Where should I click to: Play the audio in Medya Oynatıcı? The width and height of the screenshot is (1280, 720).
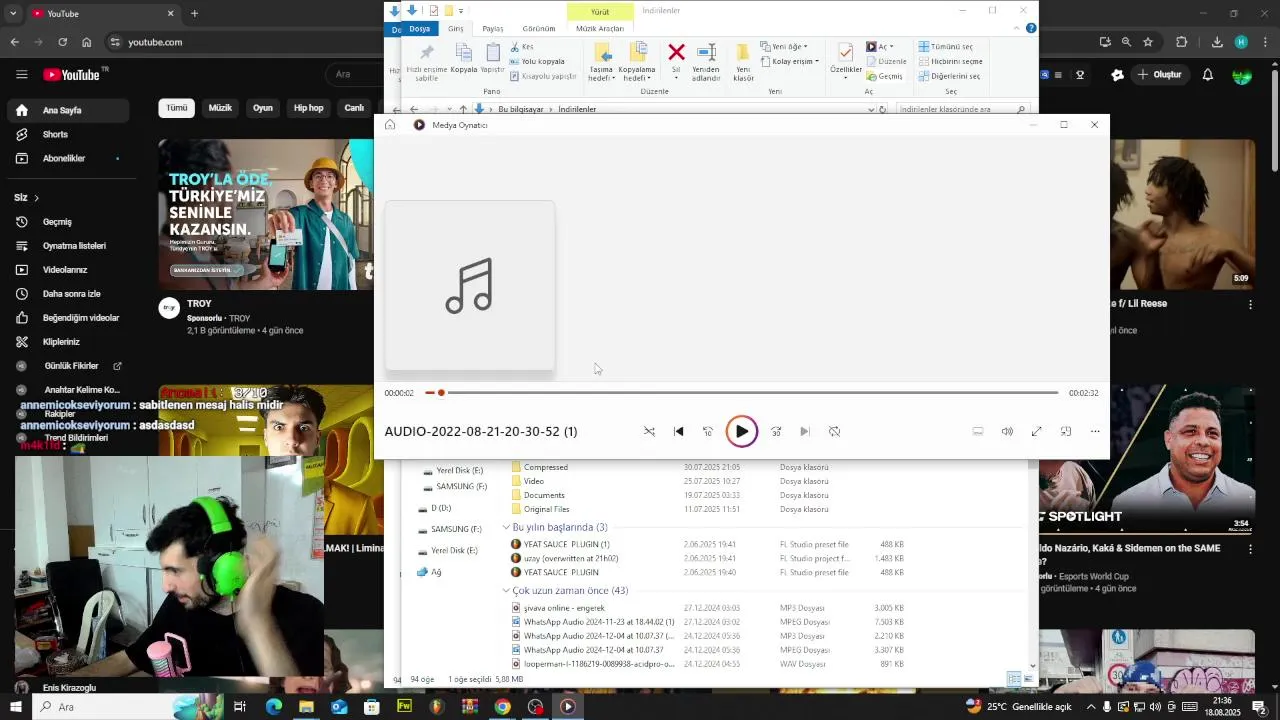741,431
